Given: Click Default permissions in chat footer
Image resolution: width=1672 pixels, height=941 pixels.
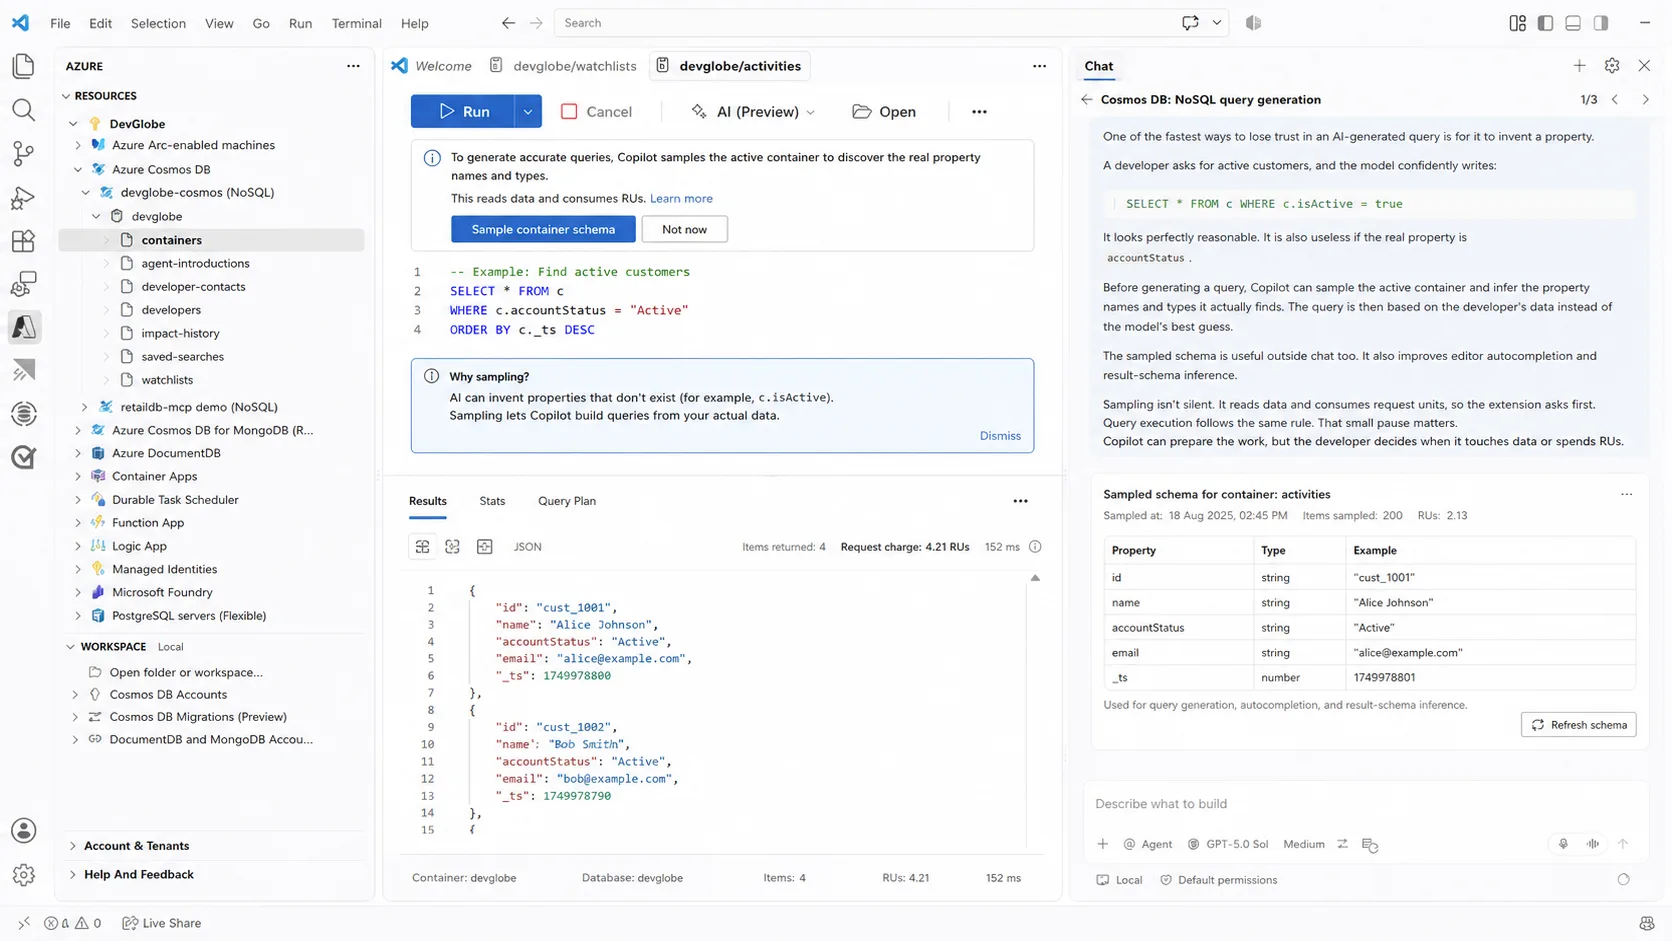Looking at the screenshot, I should (1218, 880).
